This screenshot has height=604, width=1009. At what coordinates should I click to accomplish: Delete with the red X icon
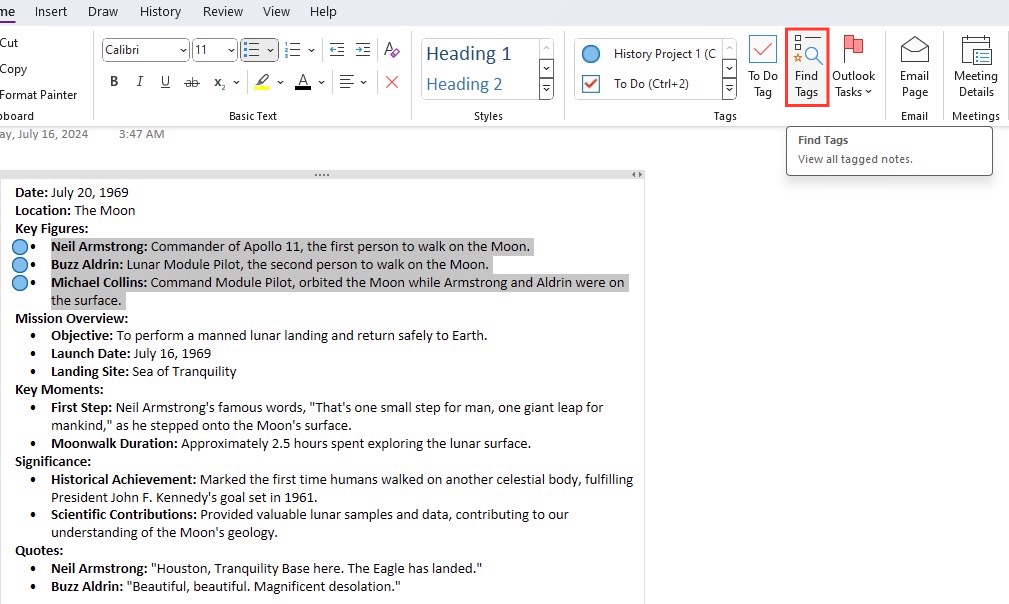(391, 82)
